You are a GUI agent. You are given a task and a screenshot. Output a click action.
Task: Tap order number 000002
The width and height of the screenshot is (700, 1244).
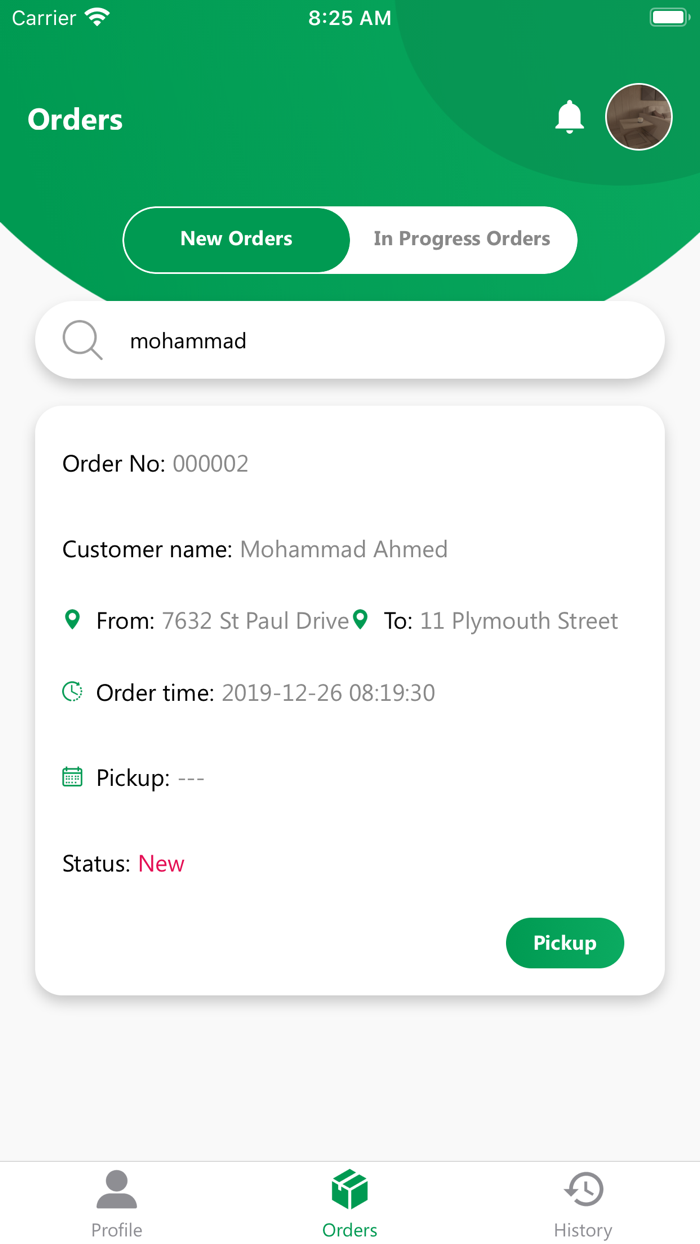coord(210,464)
